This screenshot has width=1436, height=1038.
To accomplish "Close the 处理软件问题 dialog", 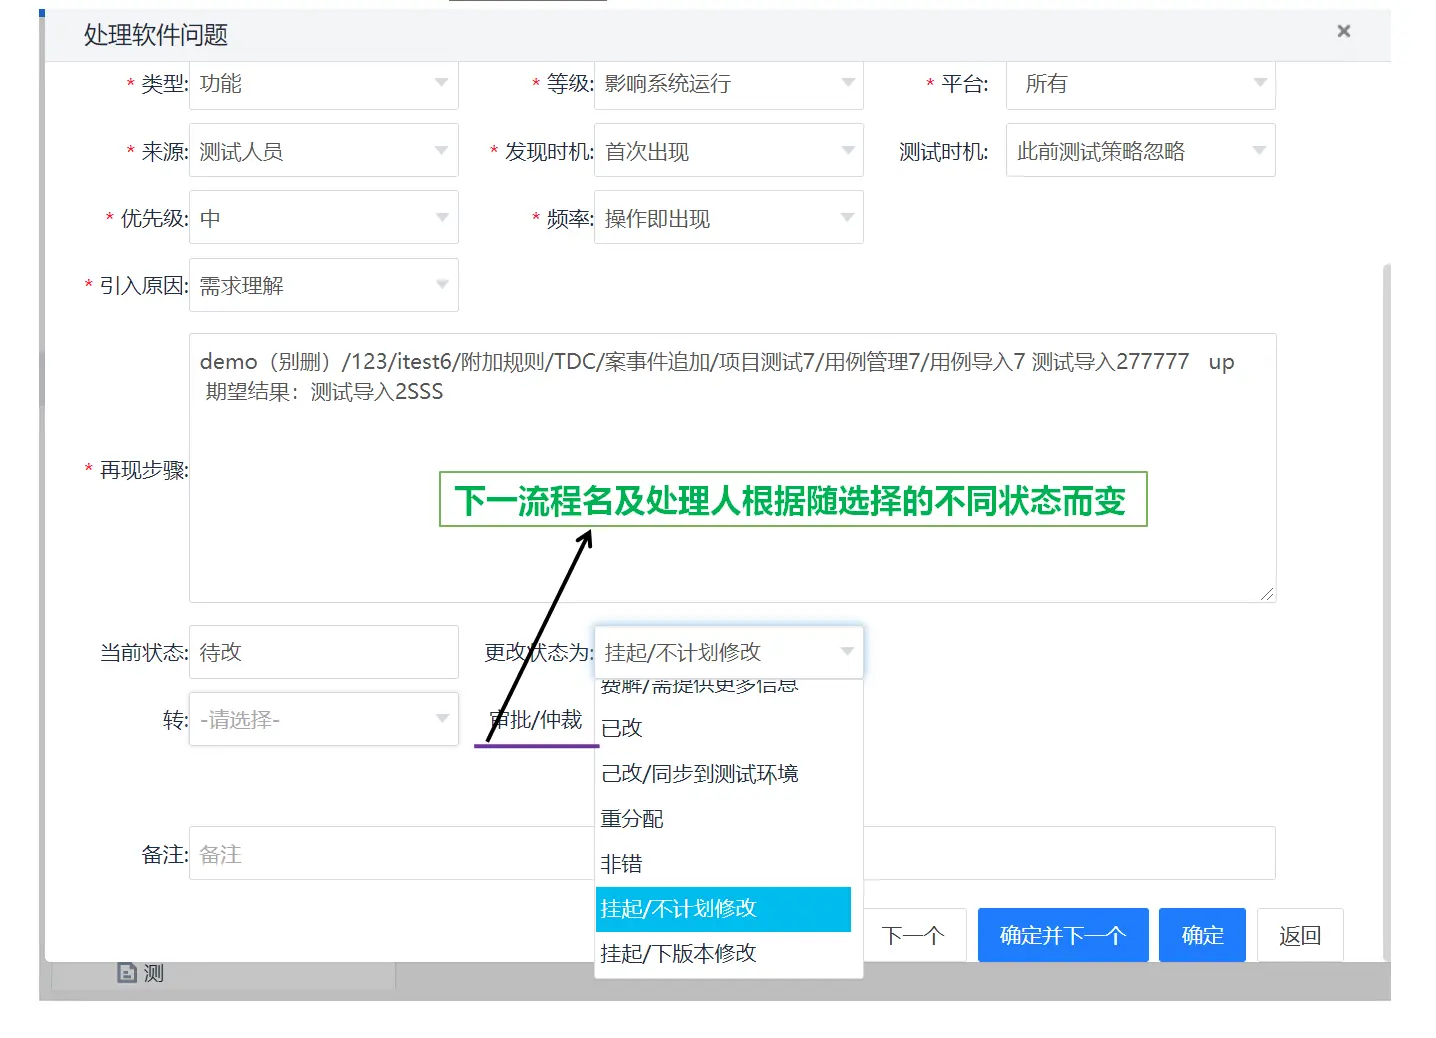I will click(1344, 31).
